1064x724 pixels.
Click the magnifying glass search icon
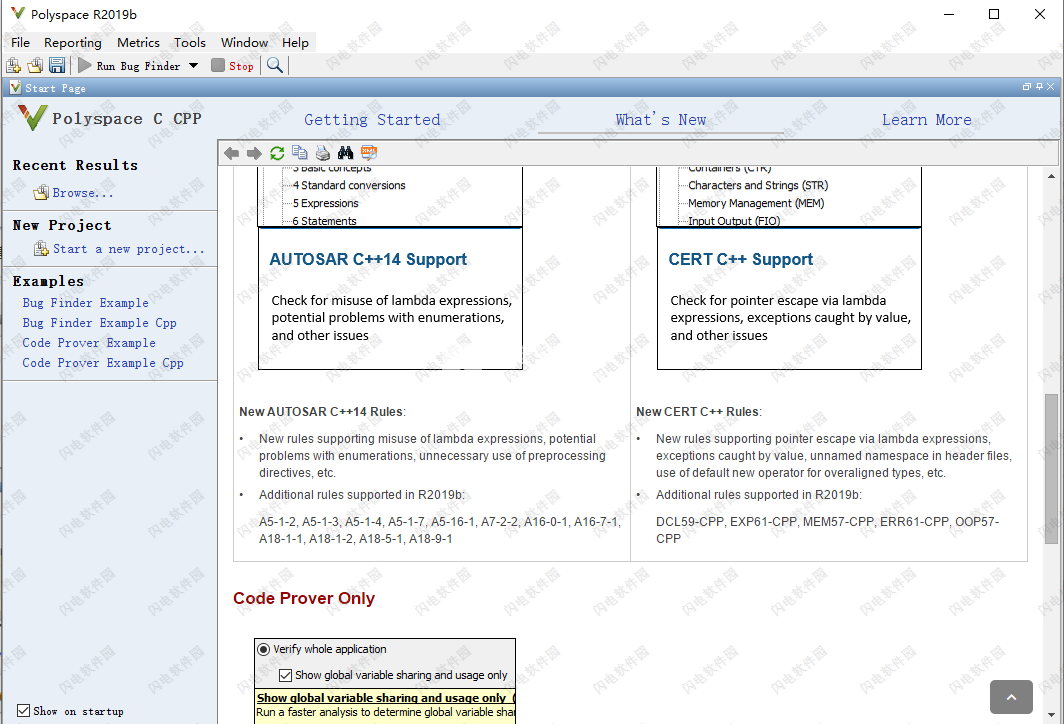[274, 65]
